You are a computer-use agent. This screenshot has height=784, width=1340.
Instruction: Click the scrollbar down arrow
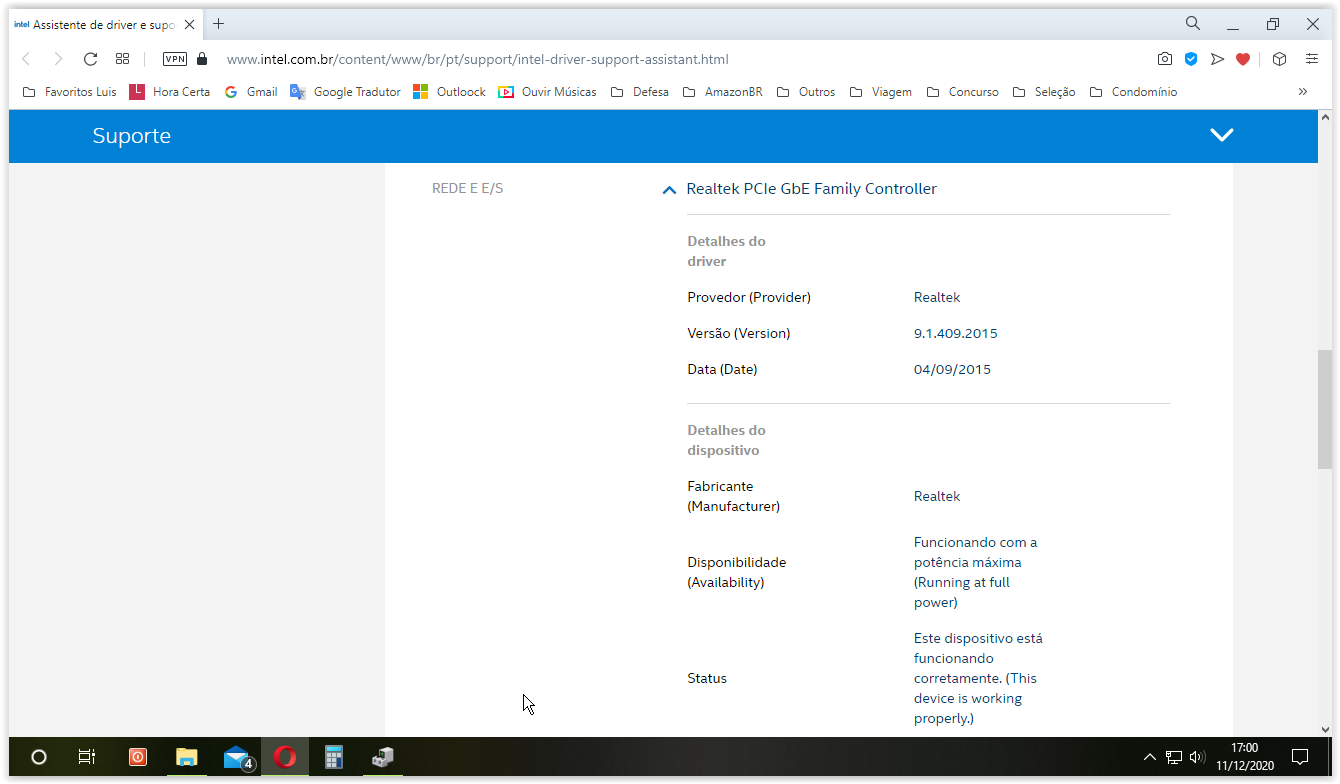tap(1324, 729)
